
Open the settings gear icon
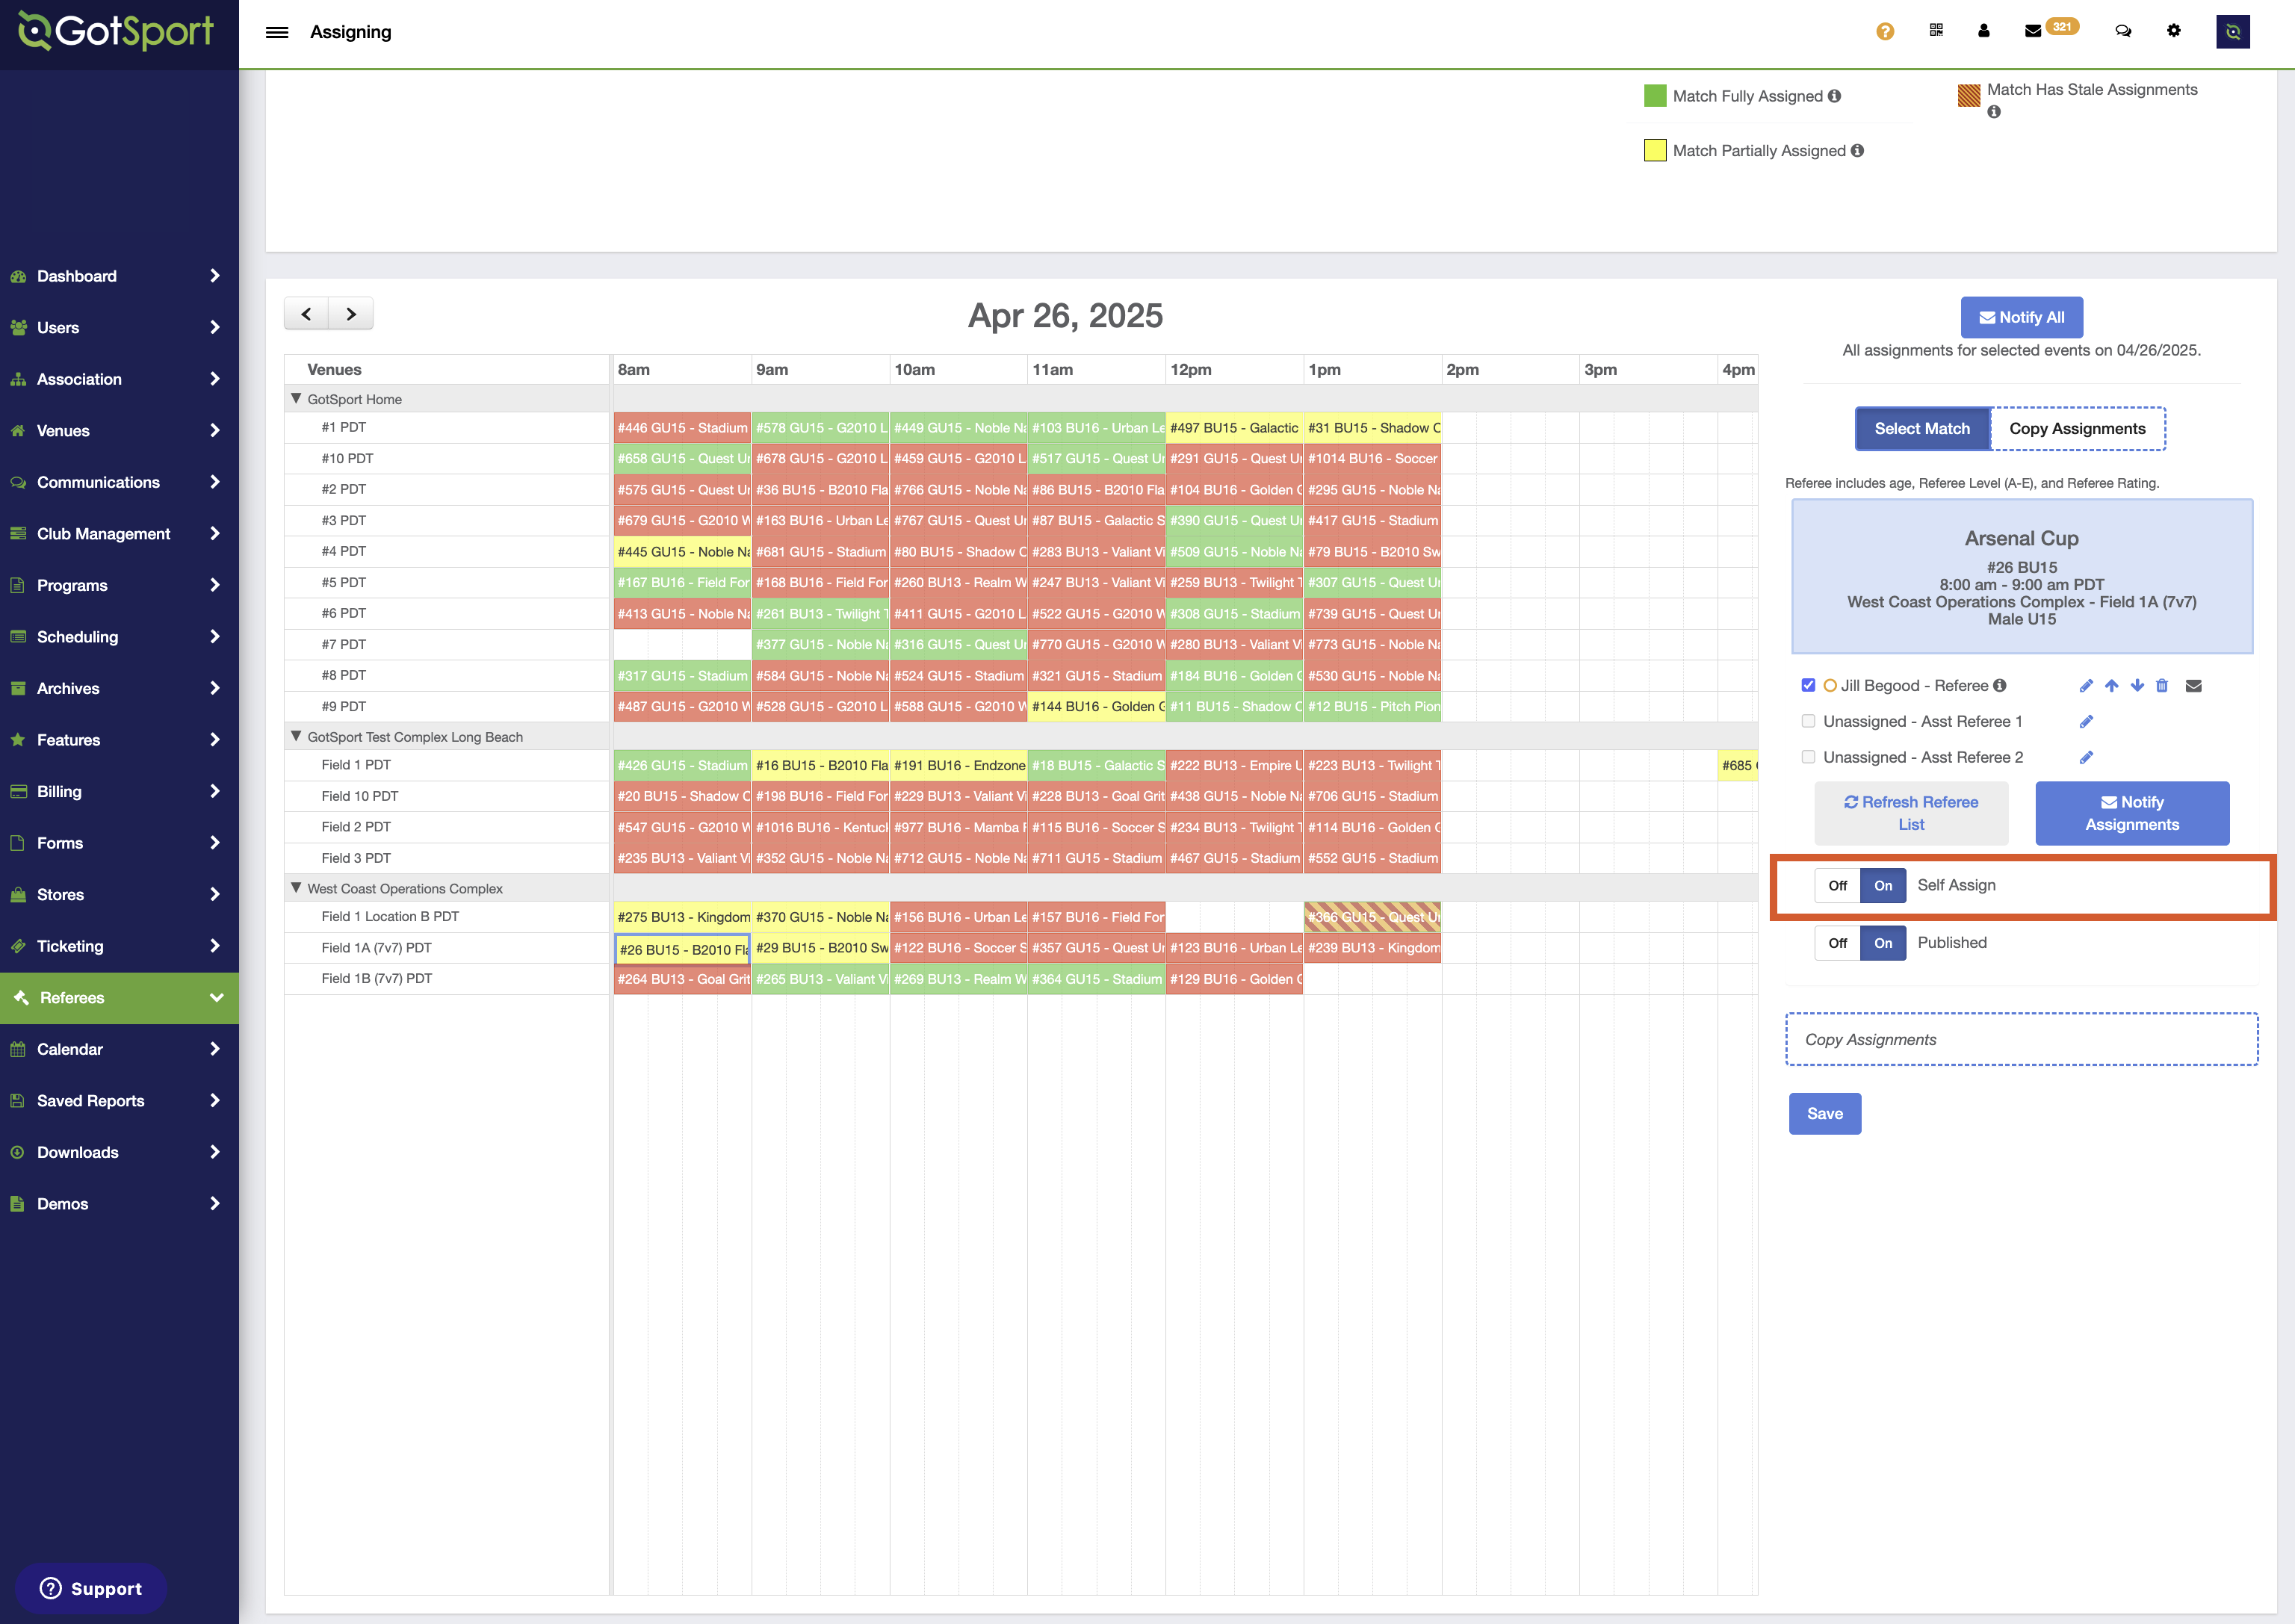tap(2174, 30)
